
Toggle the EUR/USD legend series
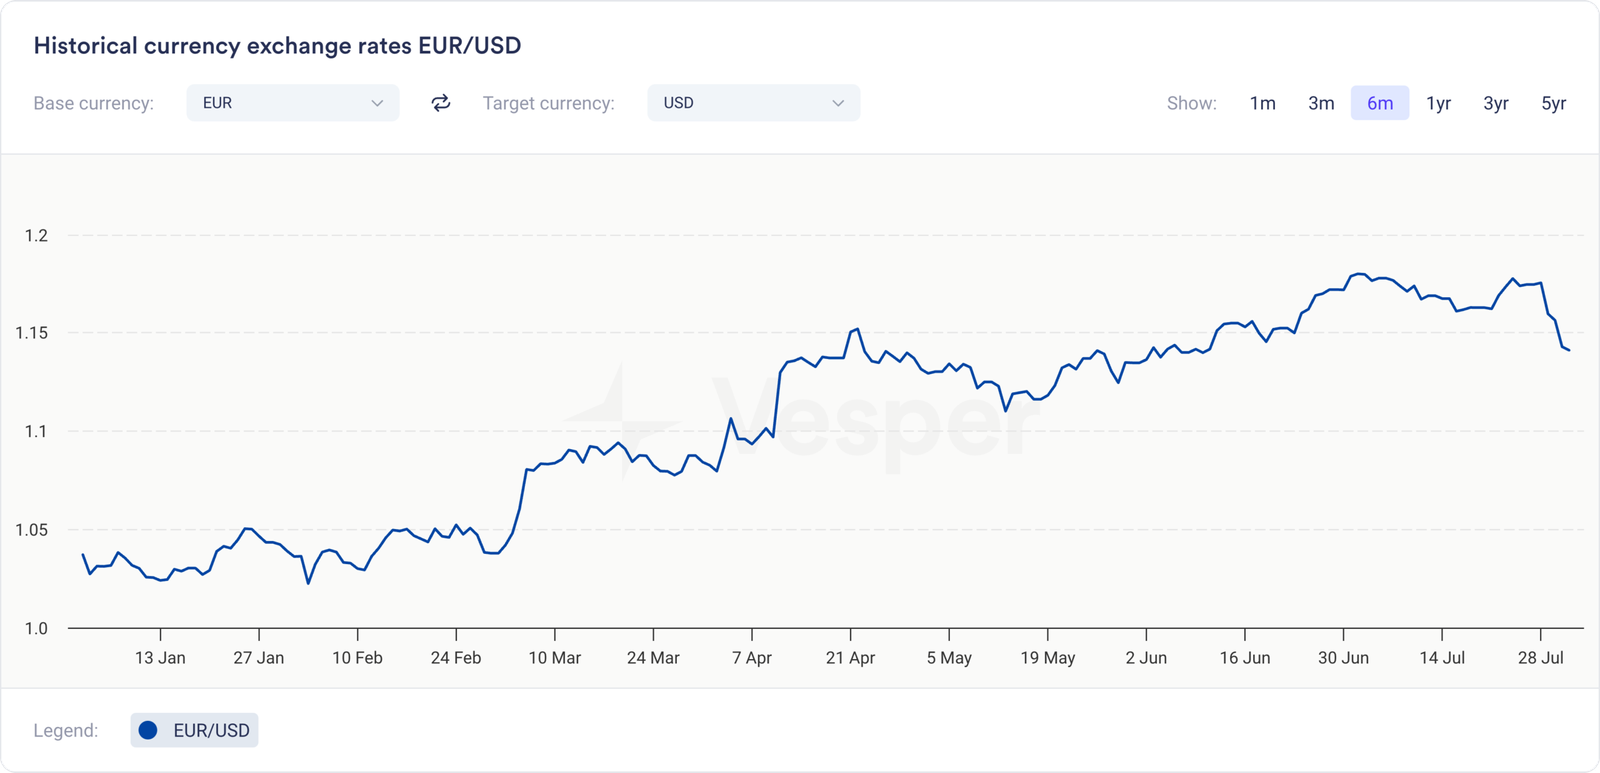pyautogui.click(x=195, y=730)
